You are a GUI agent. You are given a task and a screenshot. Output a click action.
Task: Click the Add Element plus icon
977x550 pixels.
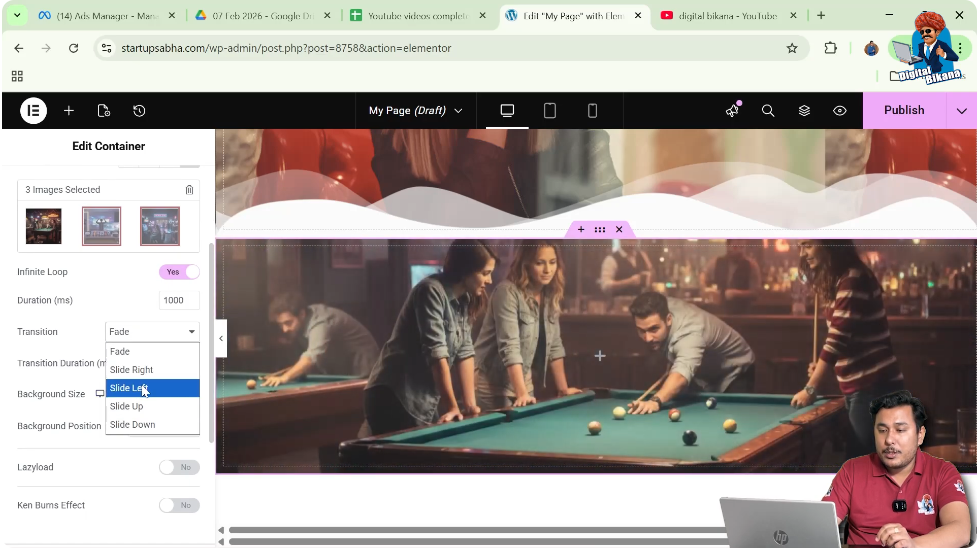click(x=68, y=111)
